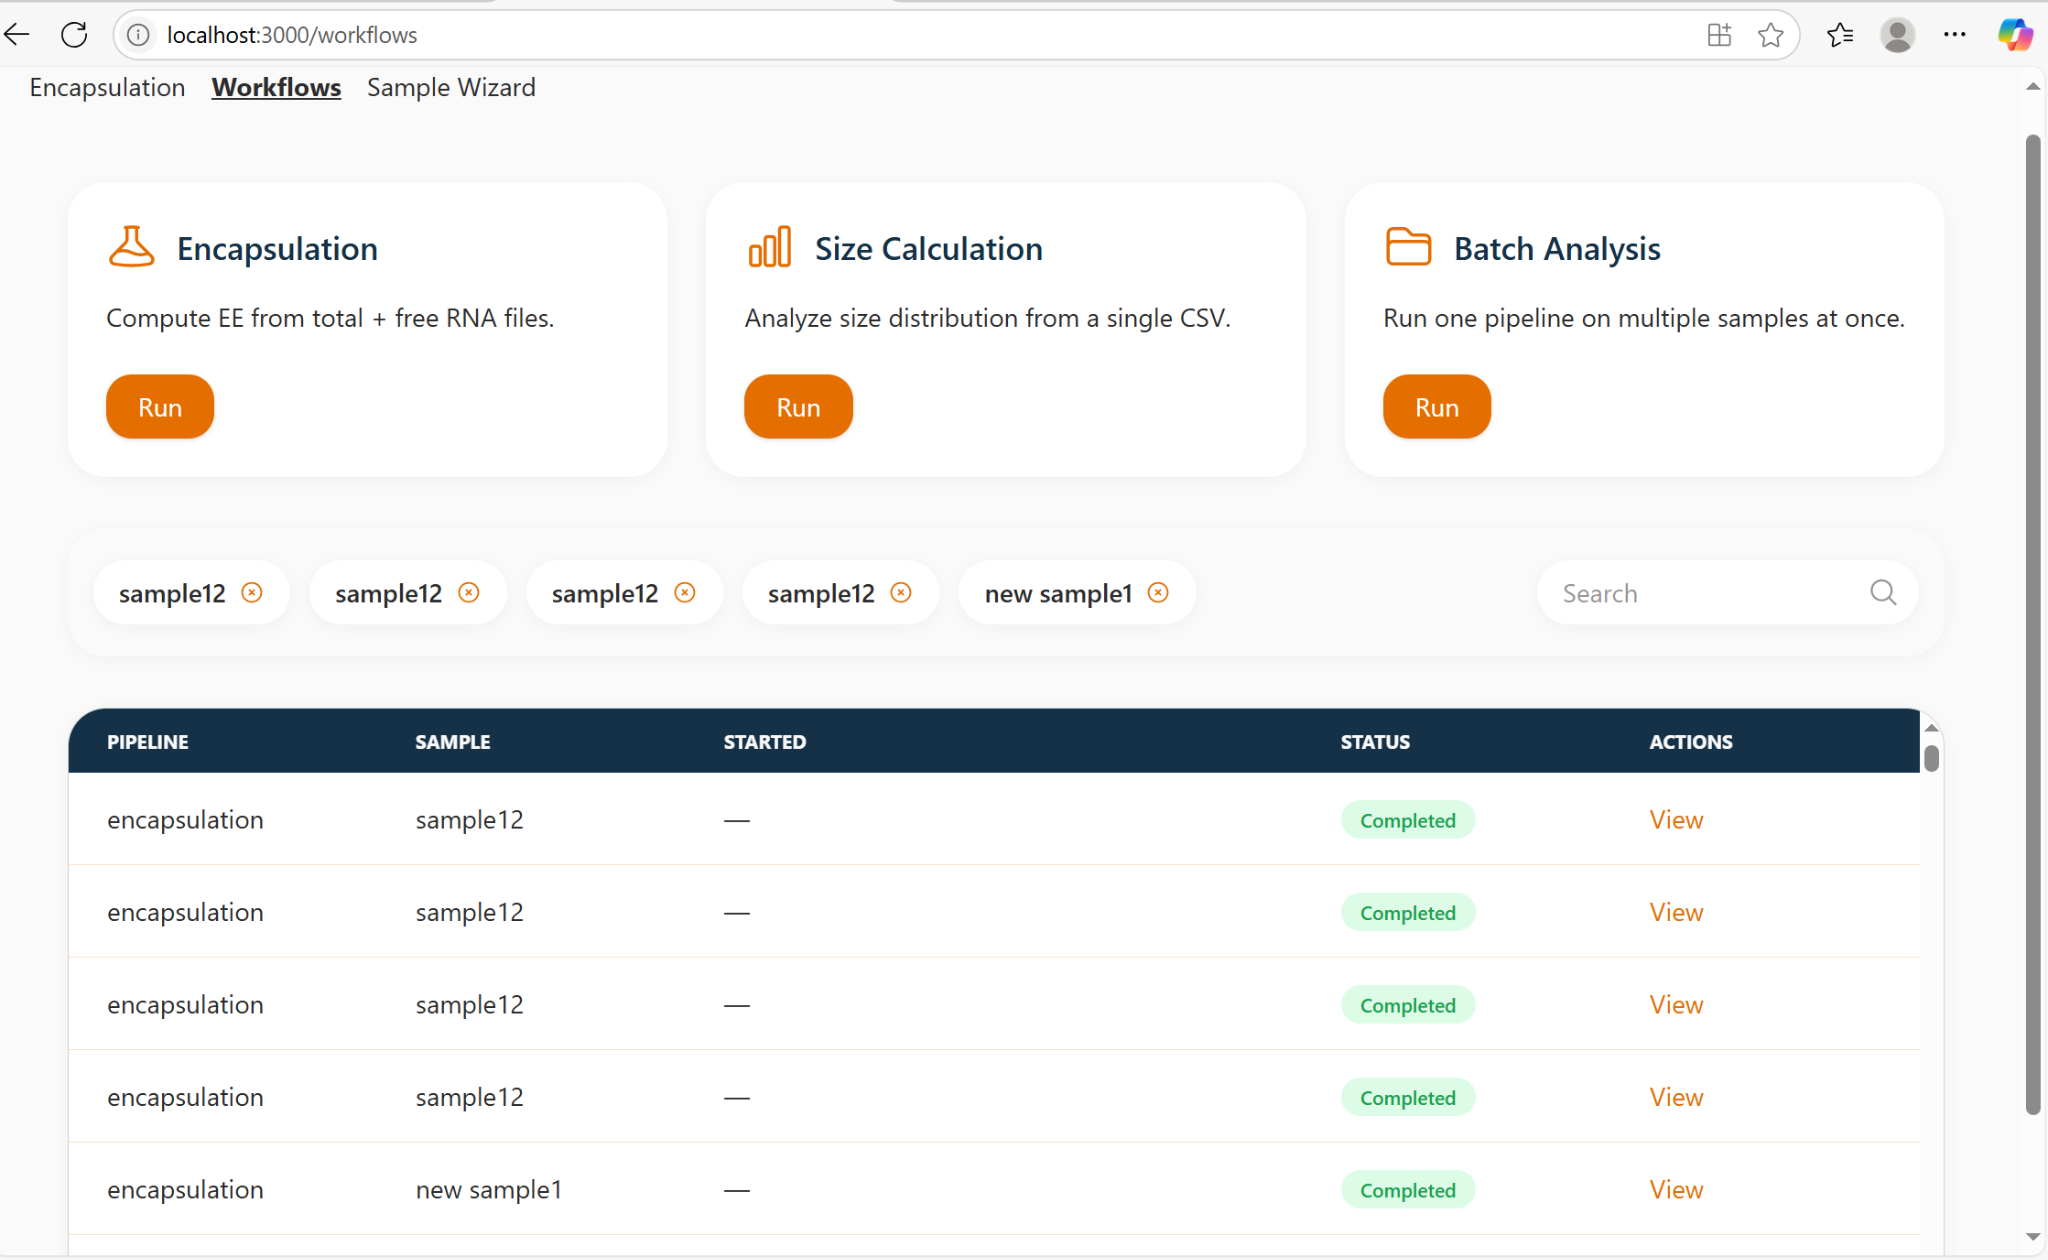Click the site information icon in address bar
This screenshot has height=1260, width=2048.
point(137,34)
